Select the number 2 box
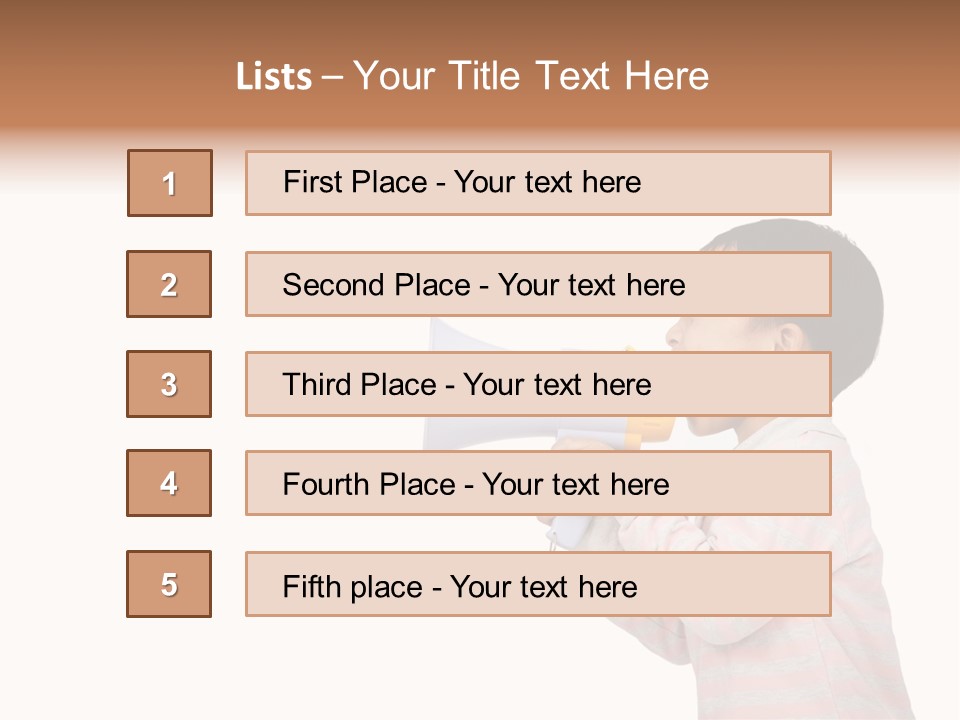Viewport: 960px width, 720px height. tap(169, 284)
